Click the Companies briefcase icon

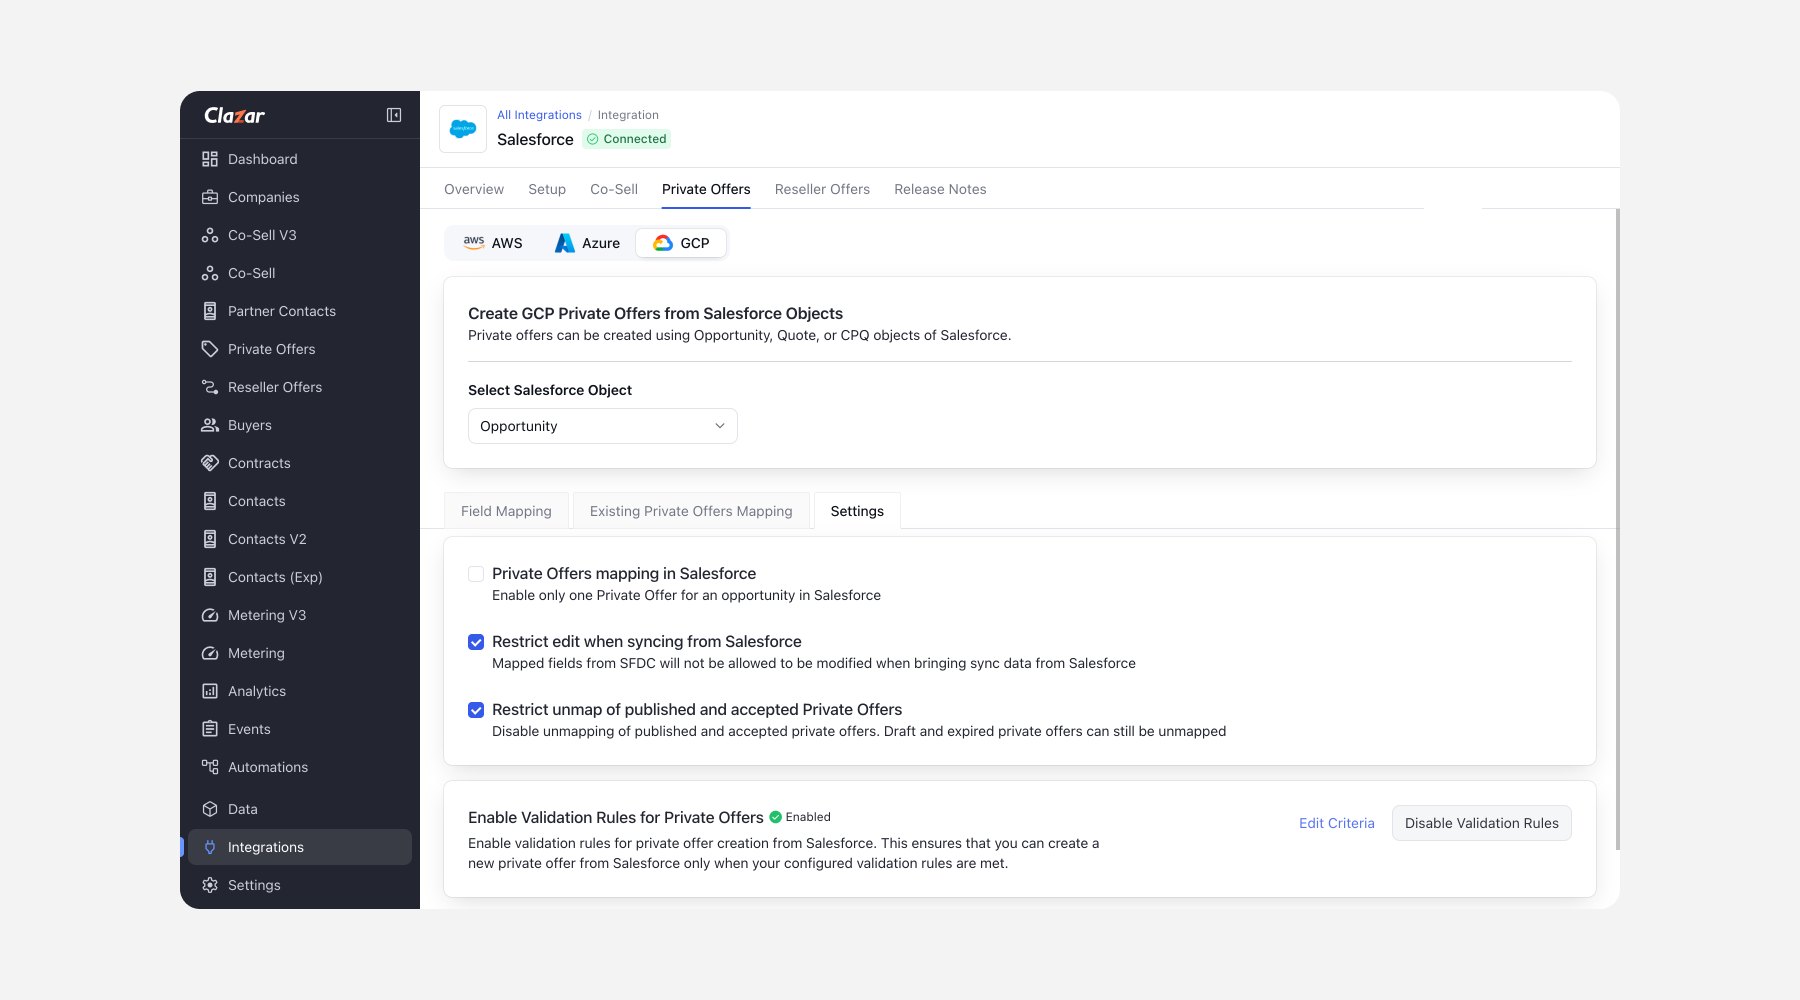[x=210, y=197]
